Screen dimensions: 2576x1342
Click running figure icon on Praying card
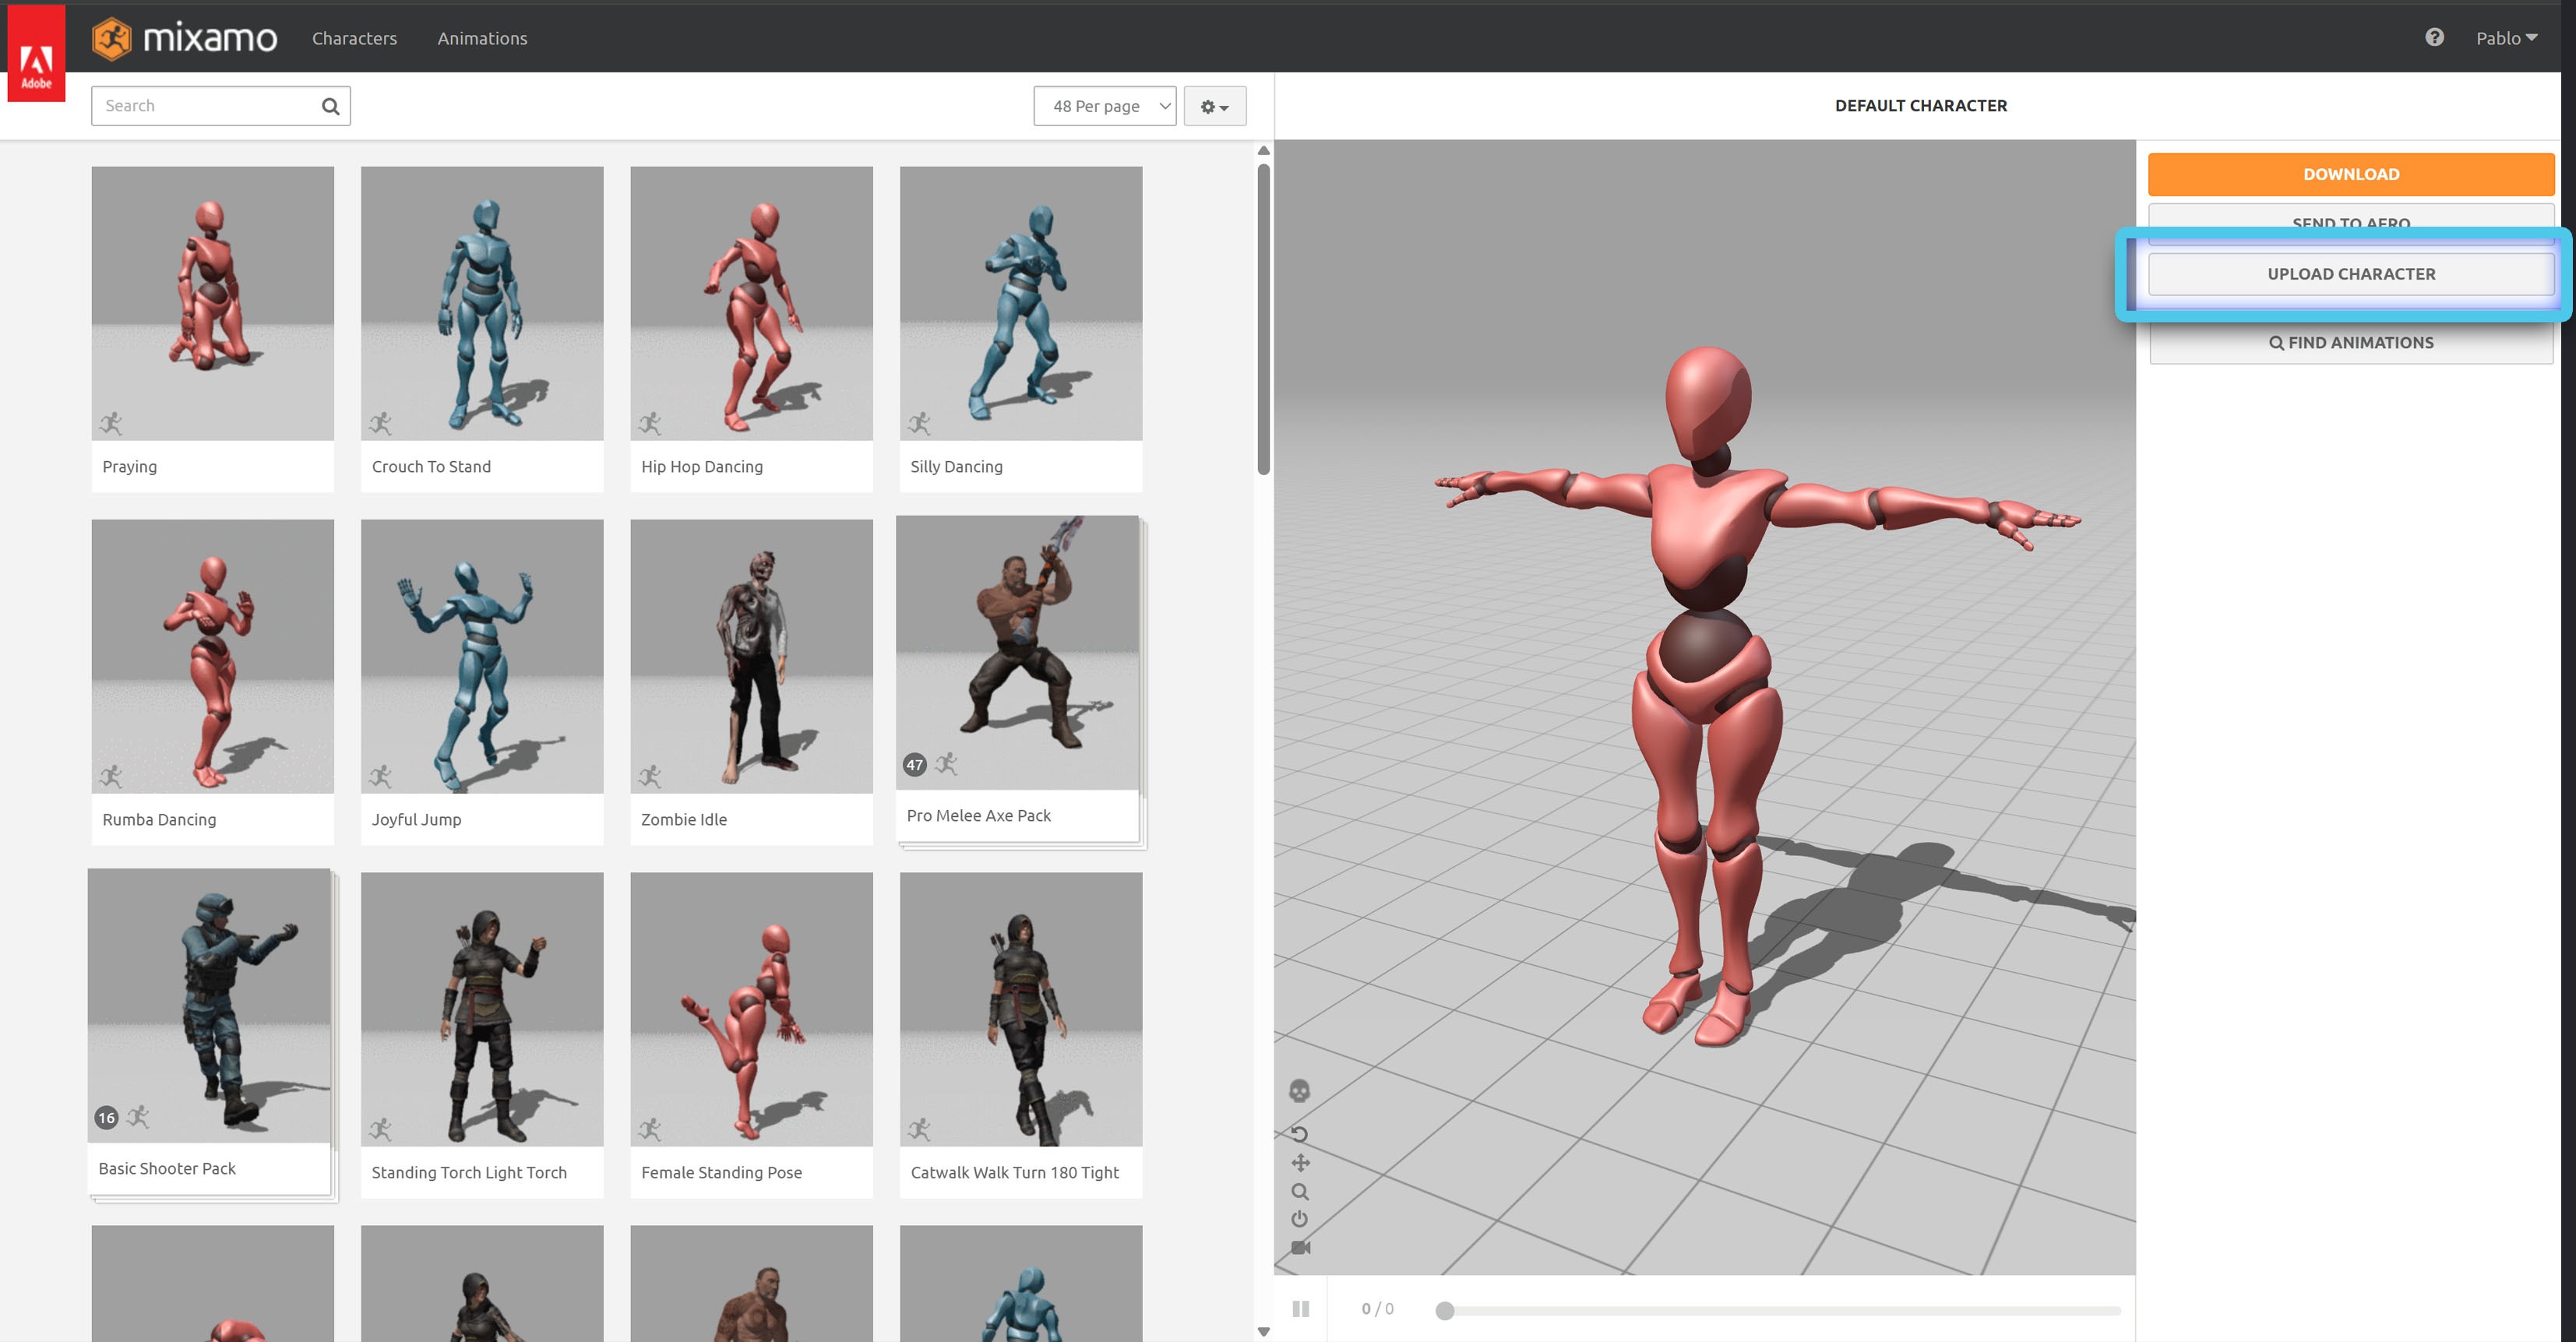click(111, 424)
